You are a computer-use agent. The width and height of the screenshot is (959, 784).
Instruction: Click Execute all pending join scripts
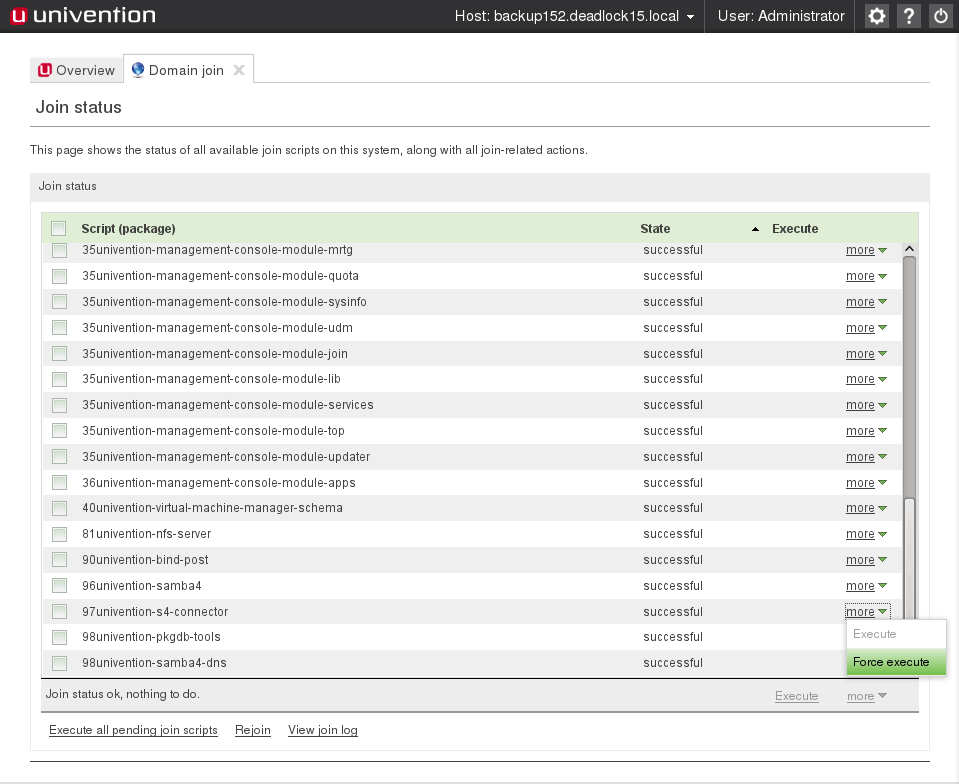pyautogui.click(x=133, y=730)
